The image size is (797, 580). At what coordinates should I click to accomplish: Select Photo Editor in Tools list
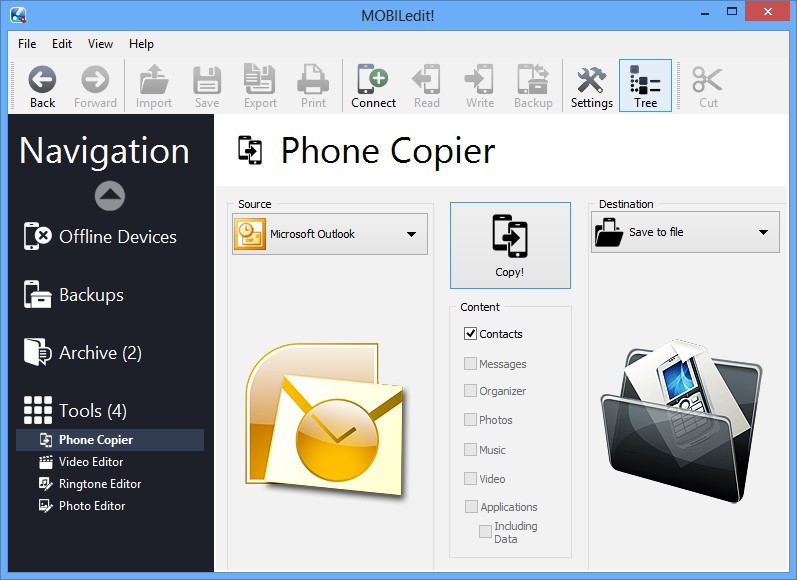(x=91, y=506)
